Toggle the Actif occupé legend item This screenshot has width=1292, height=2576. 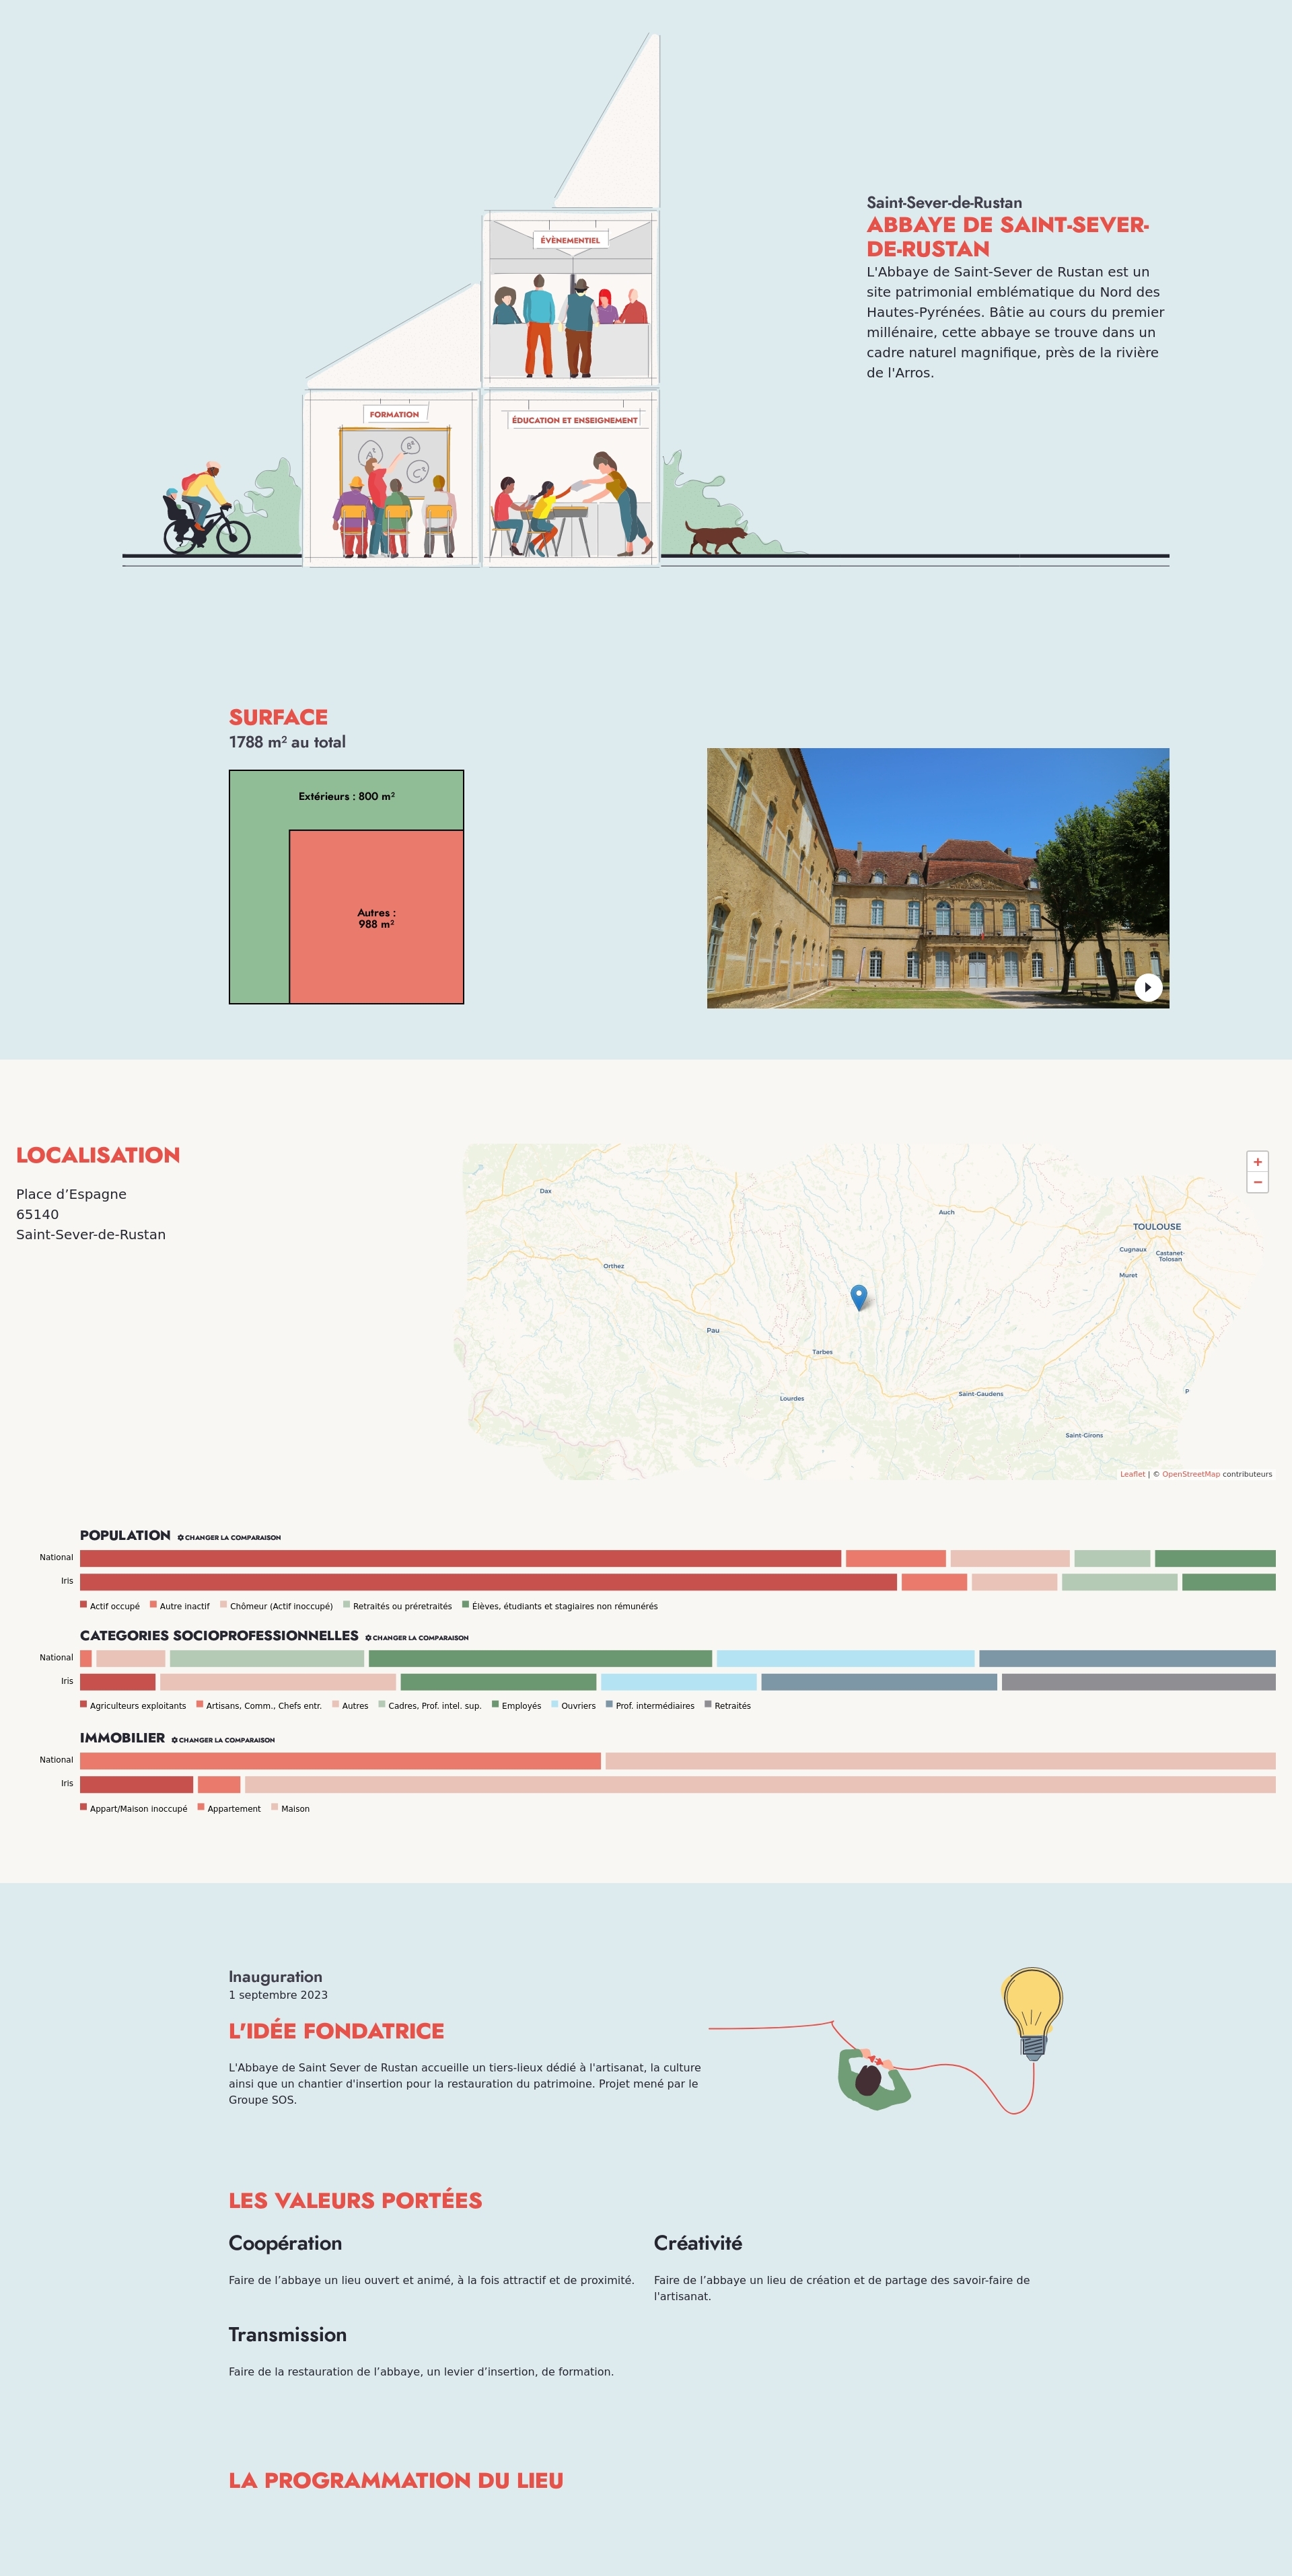(110, 1606)
